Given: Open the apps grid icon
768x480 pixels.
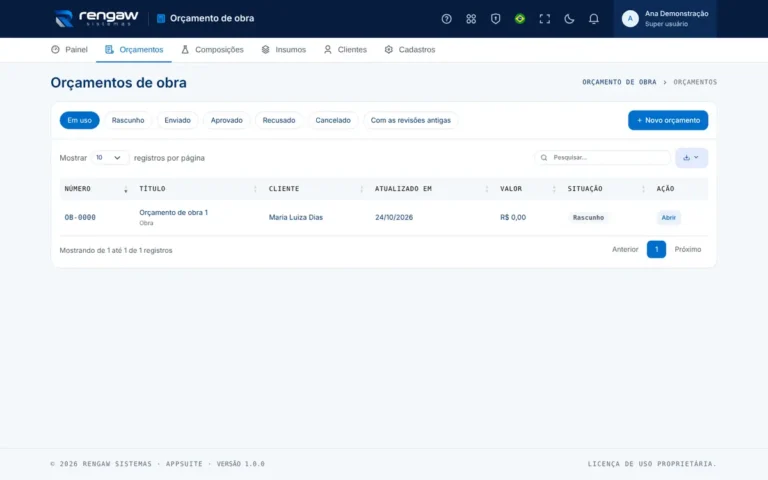Looking at the screenshot, I should coord(471,19).
